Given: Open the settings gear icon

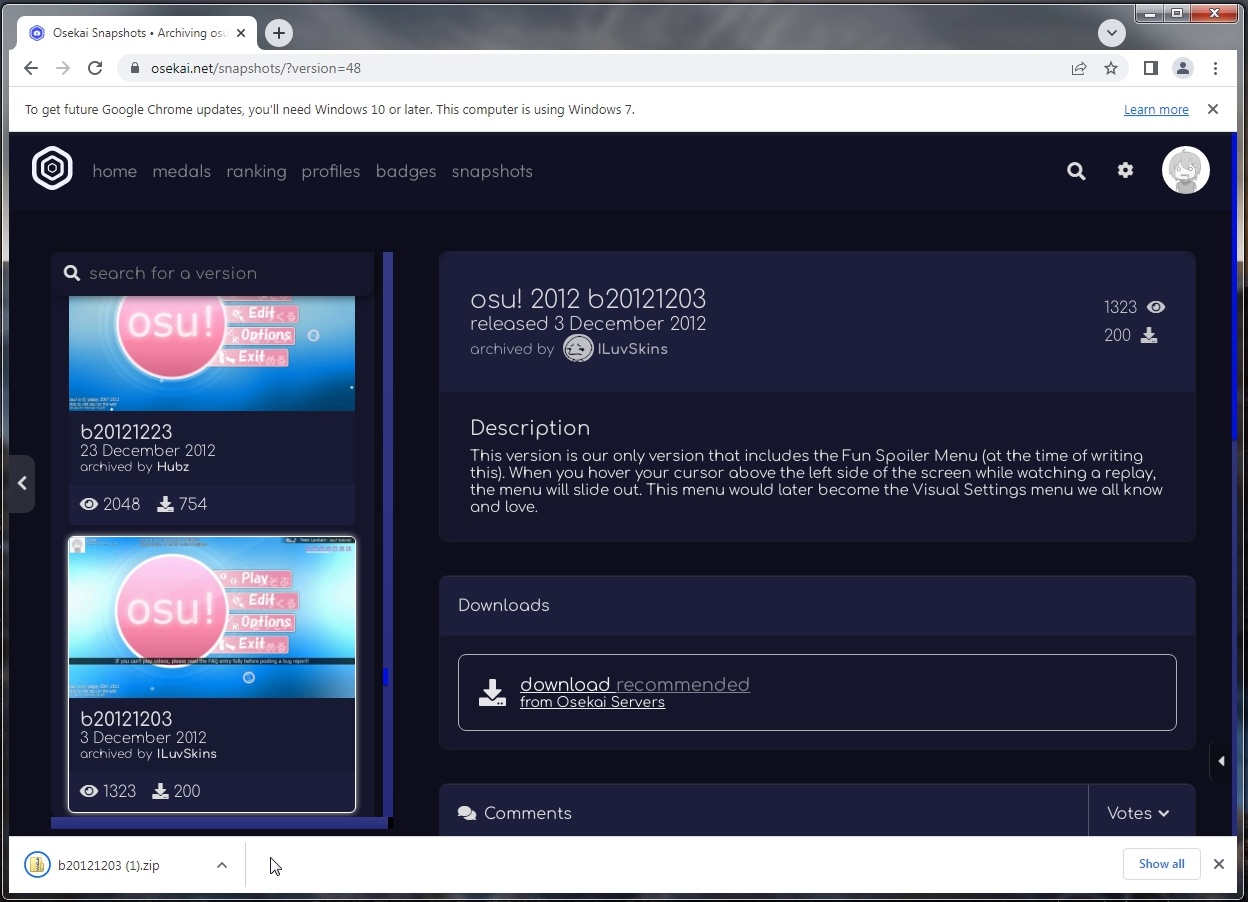Looking at the screenshot, I should (x=1125, y=171).
